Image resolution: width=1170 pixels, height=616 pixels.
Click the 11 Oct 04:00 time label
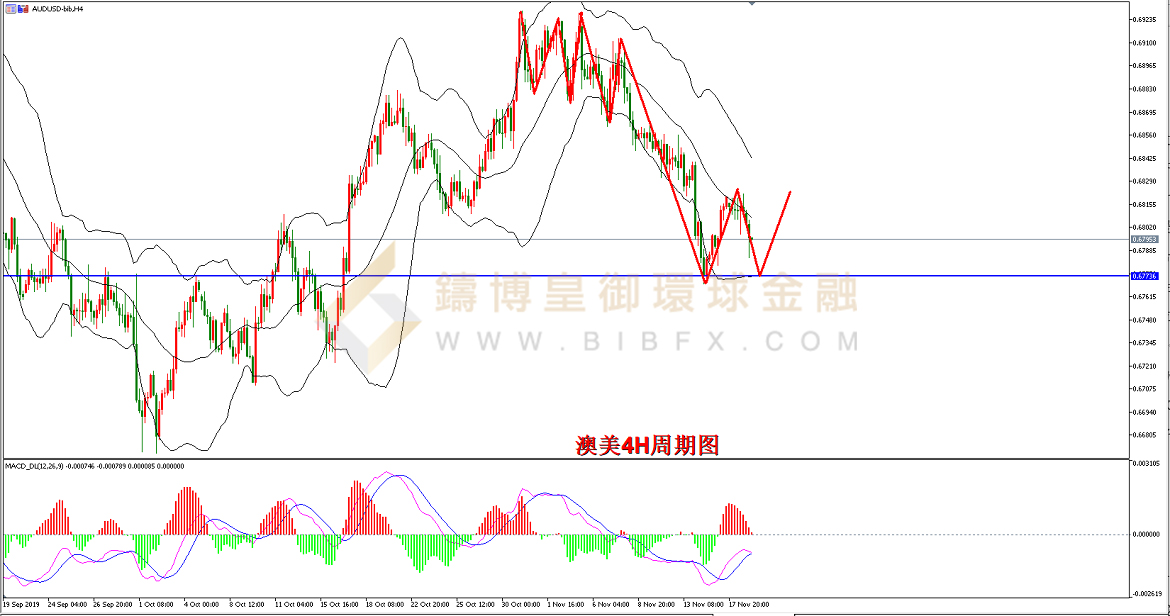[x=294, y=604]
